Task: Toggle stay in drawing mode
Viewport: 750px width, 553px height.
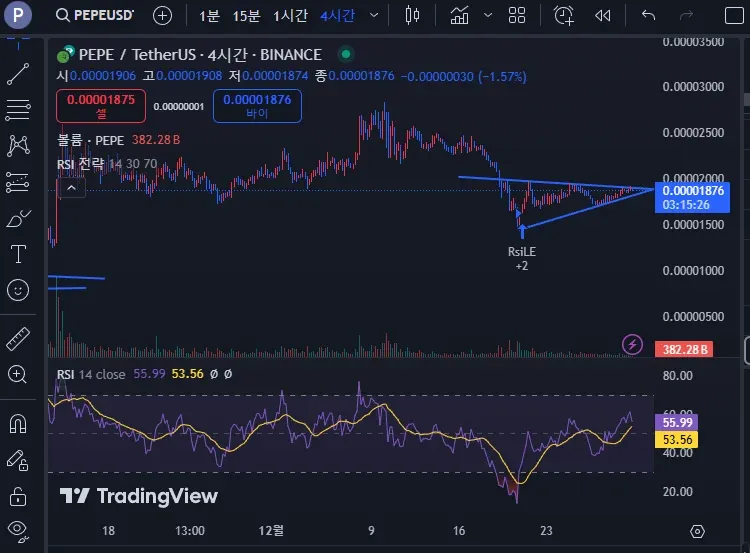Action: [18, 460]
